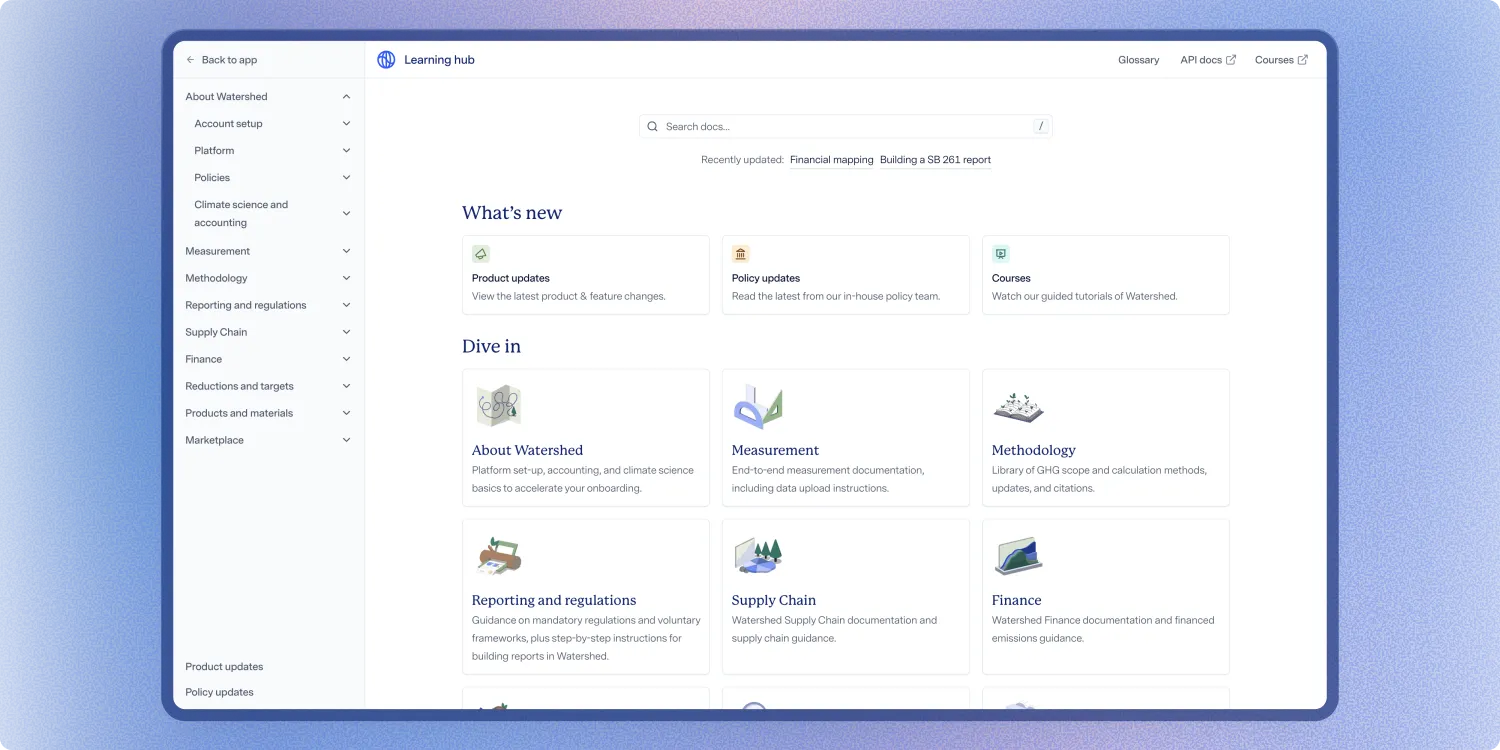
Task: Open the Glossary page
Action: pos(1138,60)
